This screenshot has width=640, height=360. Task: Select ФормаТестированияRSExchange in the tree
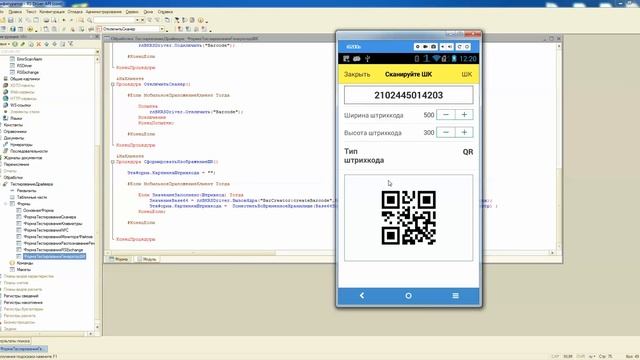coord(53,249)
